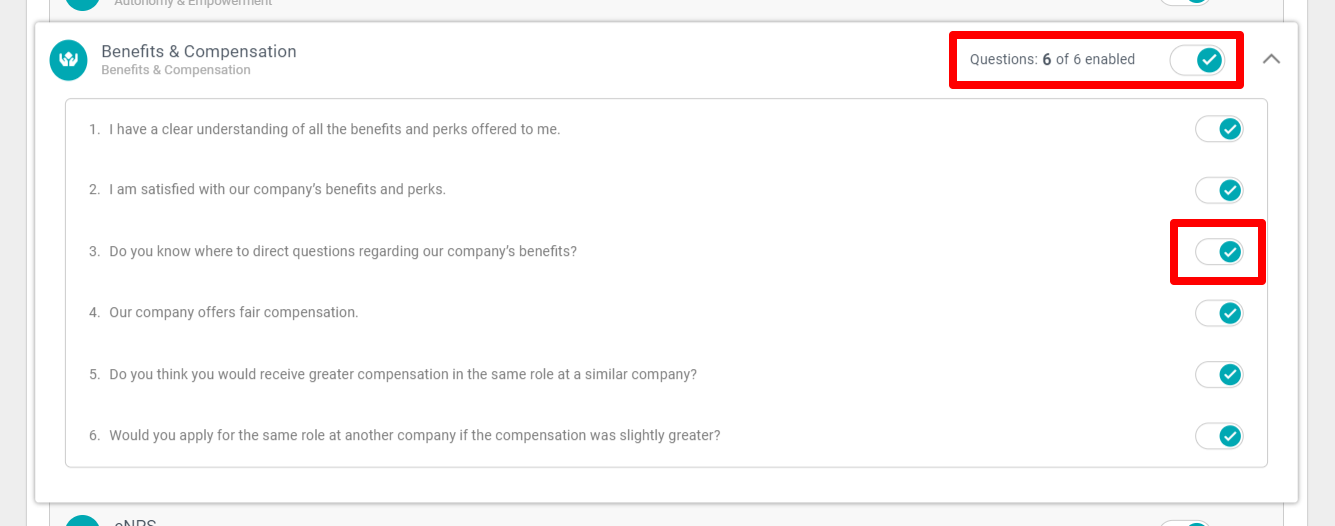
Task: Select the "I am satisfied with our company's benefits" text
Action: pyautogui.click(x=277, y=189)
